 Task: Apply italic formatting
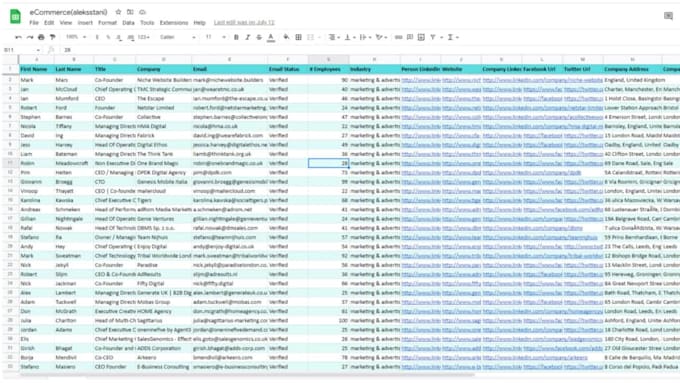(248, 37)
